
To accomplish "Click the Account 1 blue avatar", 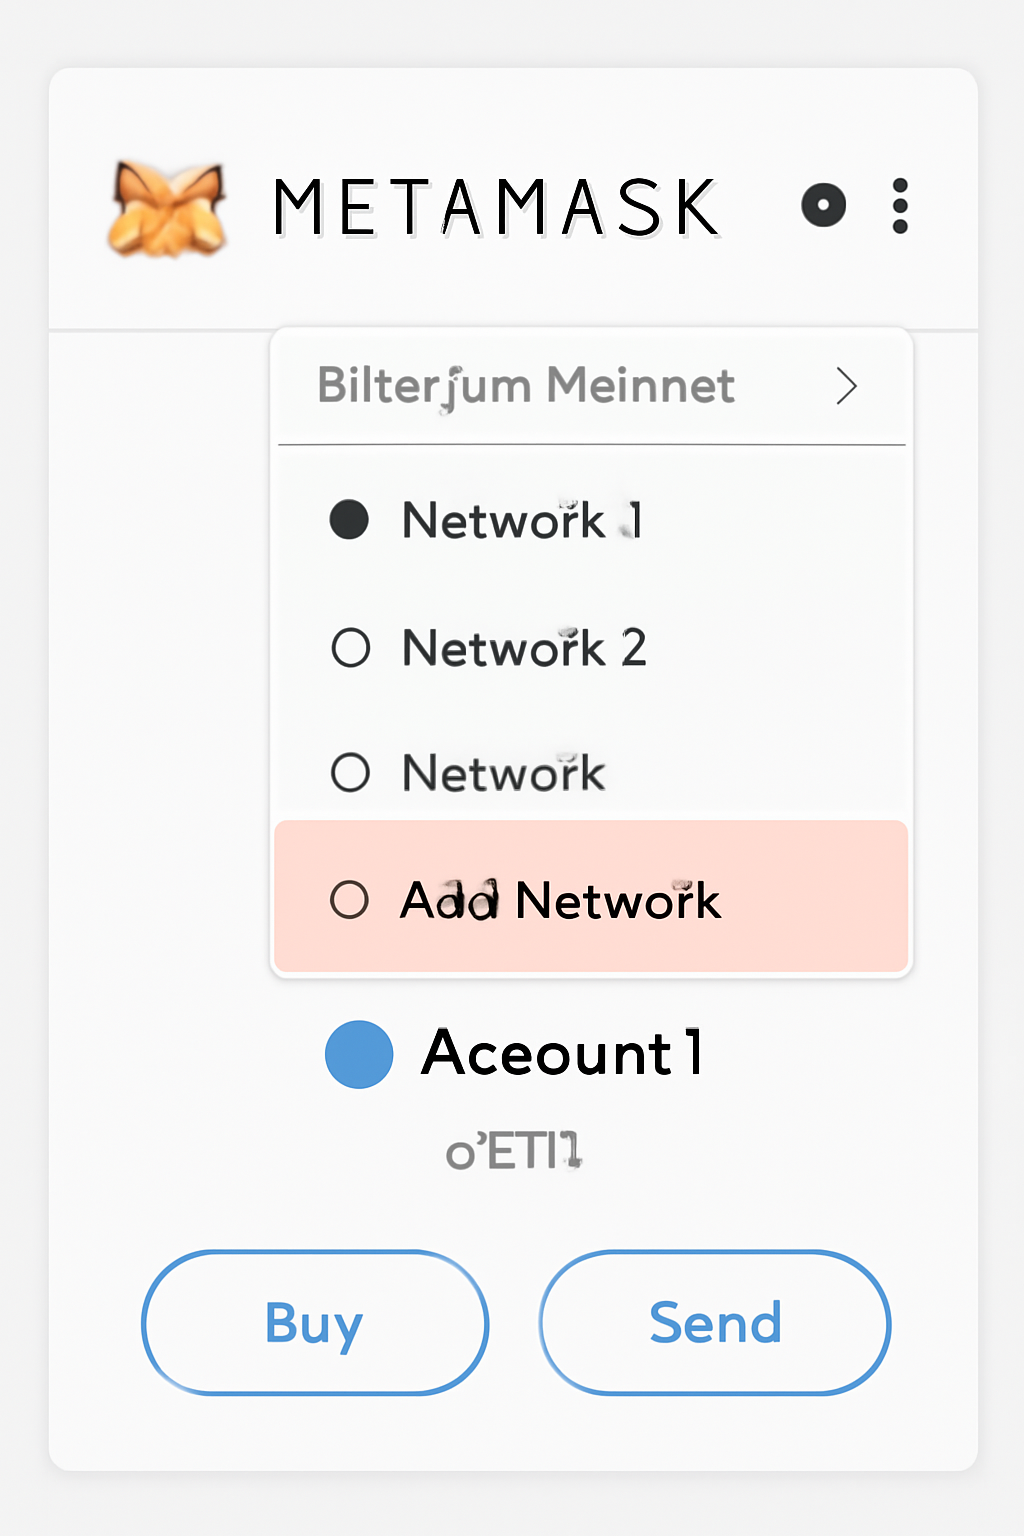I will pos(358,1052).
